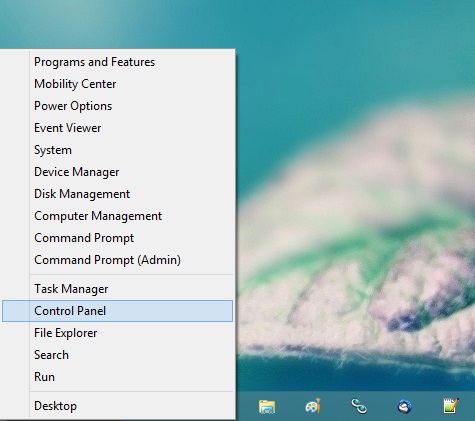Open Power Options
Screen dimensions: 475x421
pos(117,106)
